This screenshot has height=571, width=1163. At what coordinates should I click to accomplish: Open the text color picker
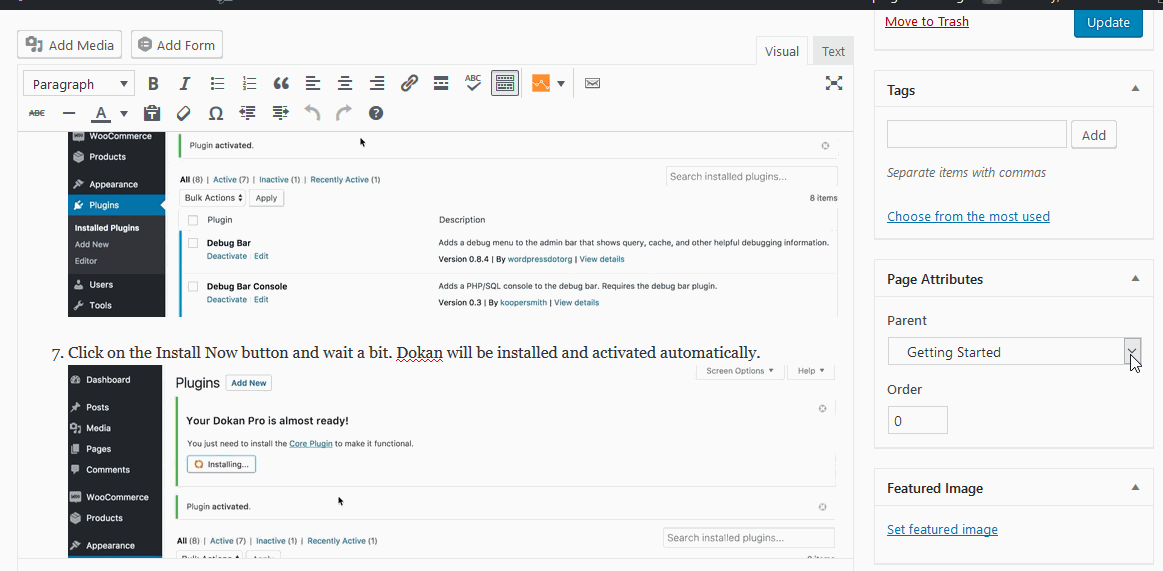tap(102, 113)
